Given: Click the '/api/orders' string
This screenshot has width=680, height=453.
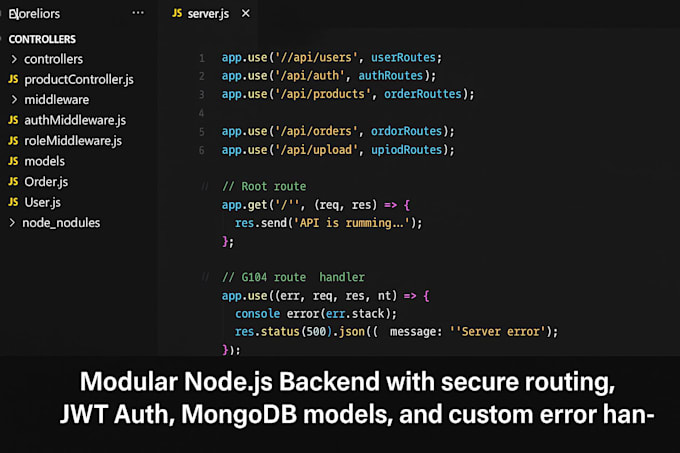Looking at the screenshot, I should pyautogui.click(x=316, y=131).
